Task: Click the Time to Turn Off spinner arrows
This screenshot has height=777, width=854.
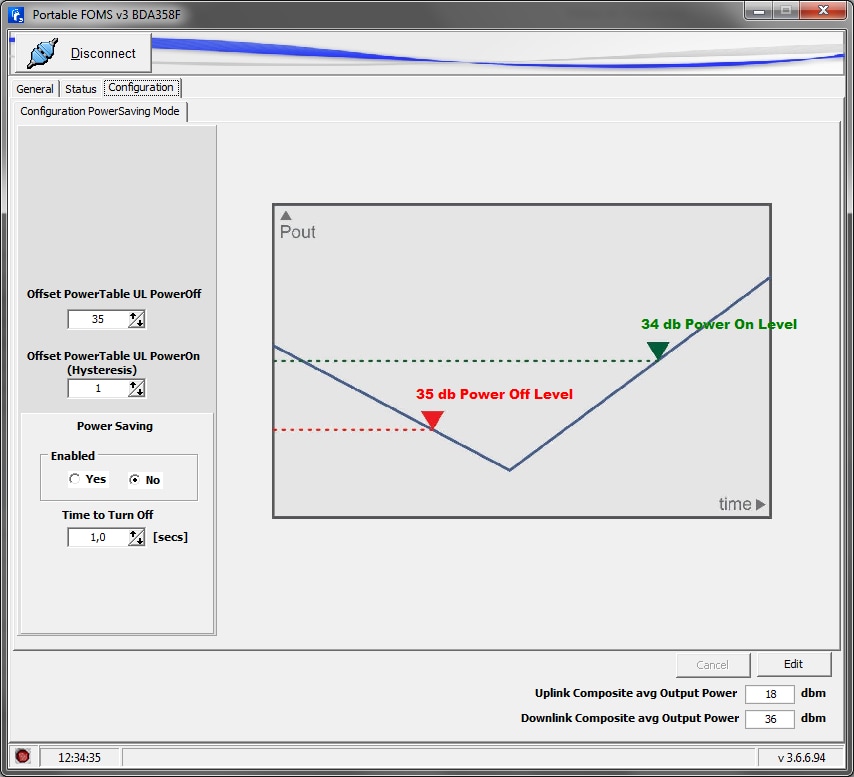Action: point(137,537)
